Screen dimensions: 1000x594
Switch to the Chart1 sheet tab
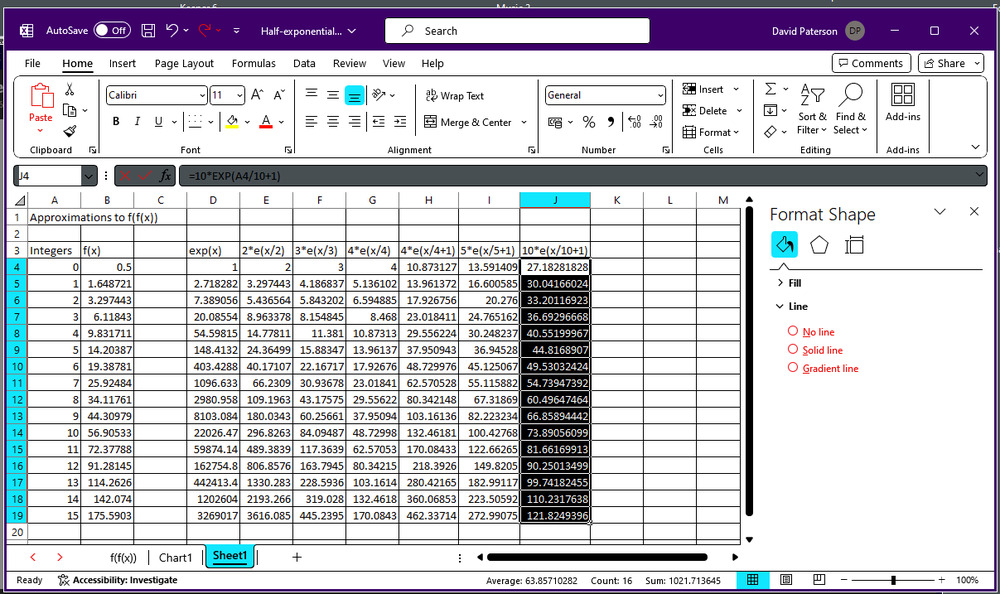(x=175, y=557)
